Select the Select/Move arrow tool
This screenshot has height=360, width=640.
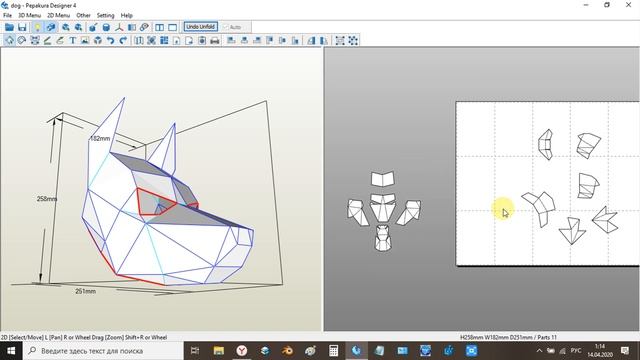click(x=9, y=40)
